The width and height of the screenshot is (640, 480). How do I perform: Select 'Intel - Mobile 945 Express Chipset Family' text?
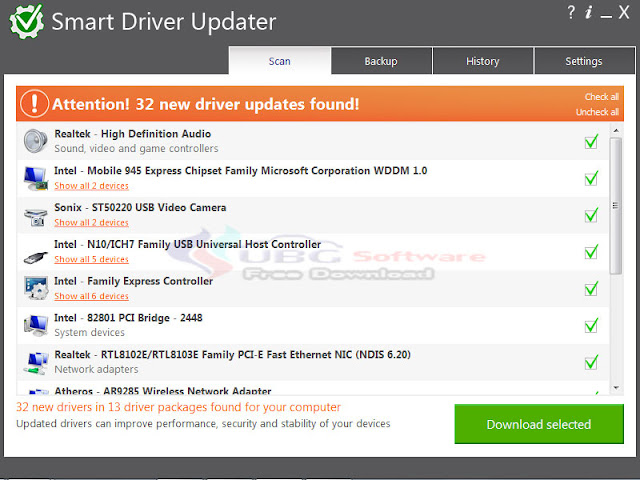click(x=241, y=170)
